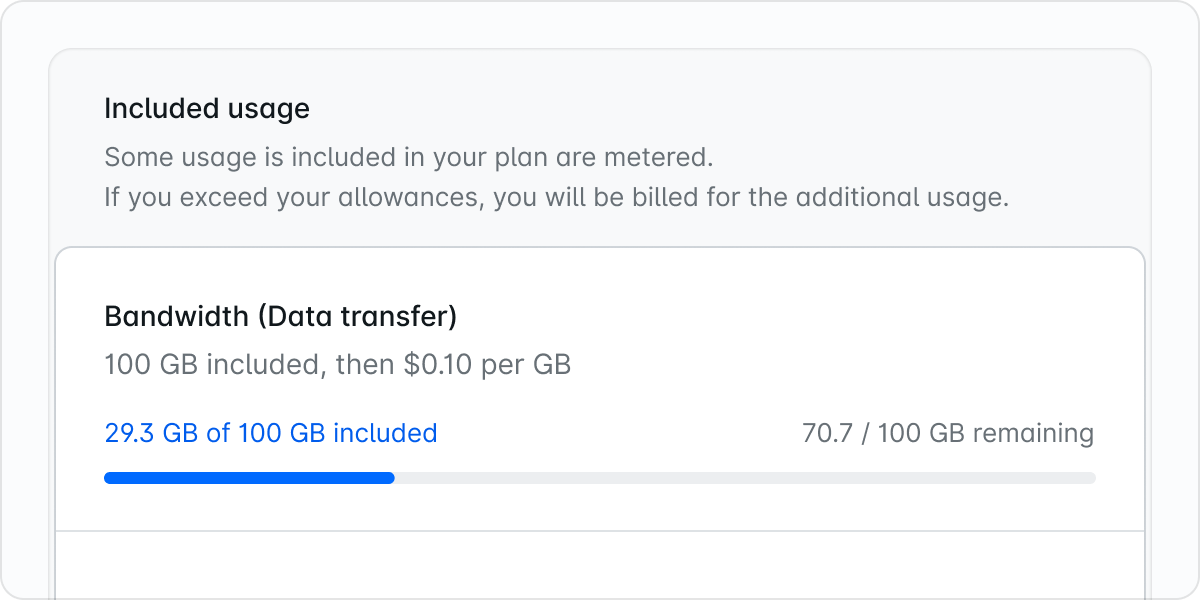
Task: Click the right end of the bandwidth progress bar
Action: click(x=1089, y=478)
